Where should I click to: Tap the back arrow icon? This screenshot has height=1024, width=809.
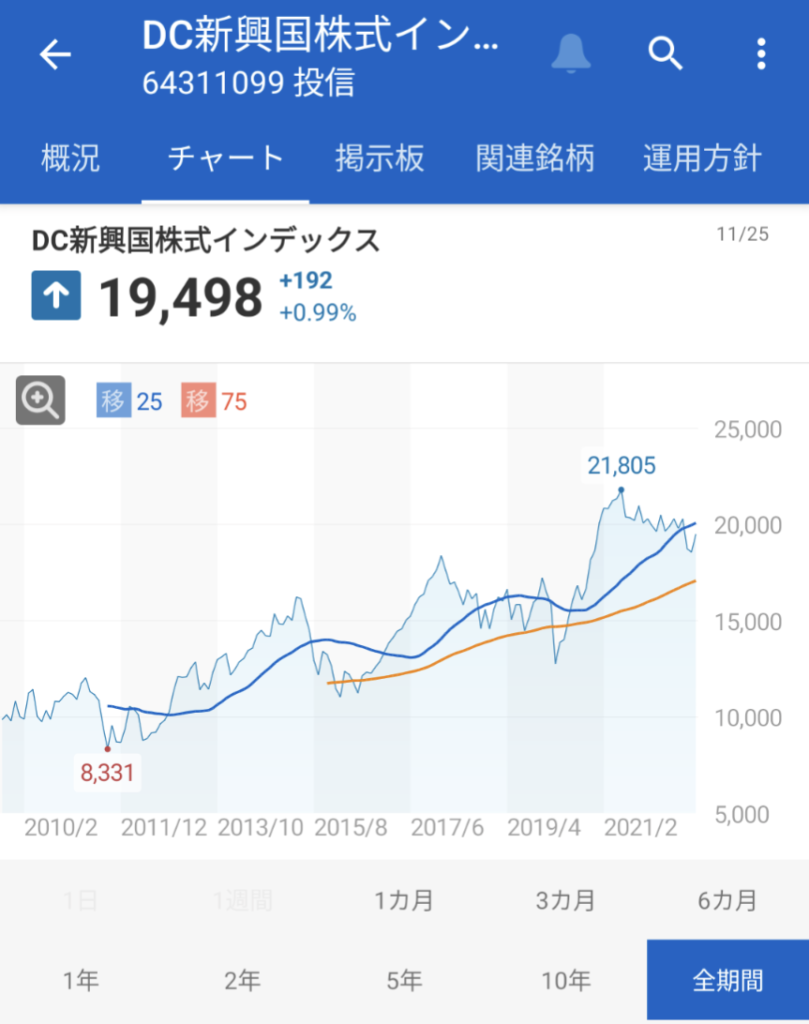click(55, 54)
